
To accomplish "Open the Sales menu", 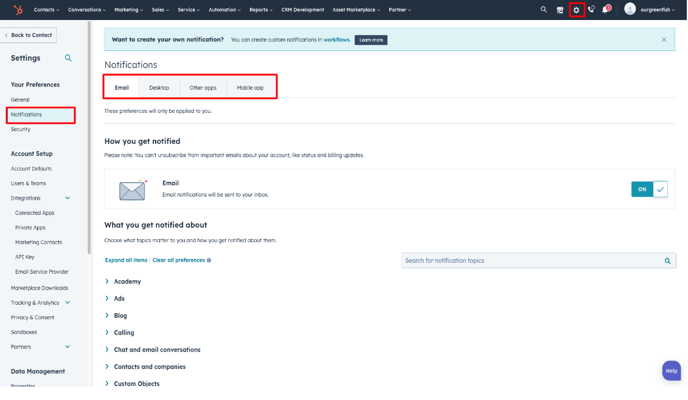I will pyautogui.click(x=160, y=10).
